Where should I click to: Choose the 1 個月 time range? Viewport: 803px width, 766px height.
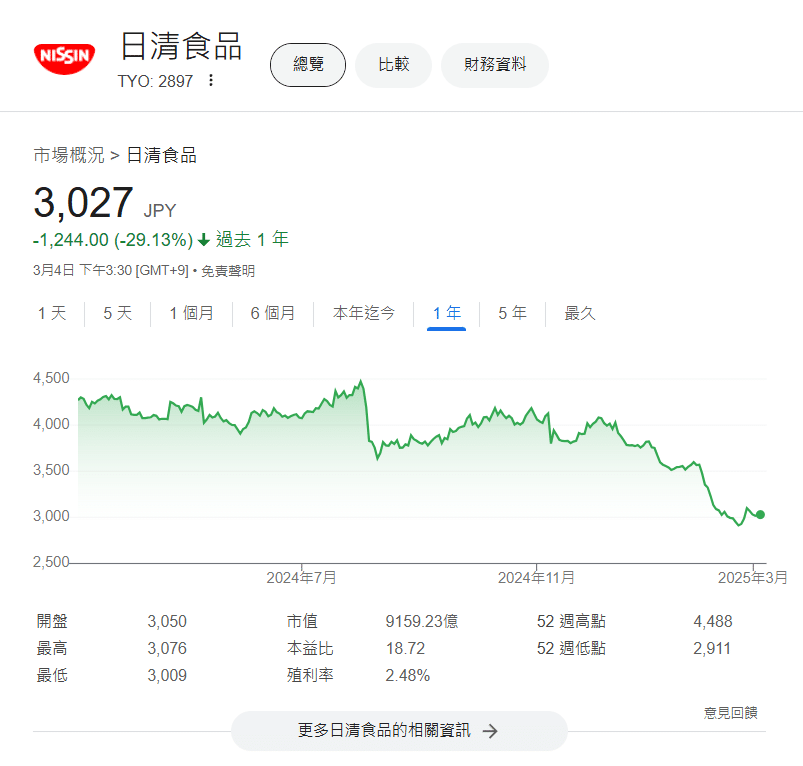pos(192,313)
